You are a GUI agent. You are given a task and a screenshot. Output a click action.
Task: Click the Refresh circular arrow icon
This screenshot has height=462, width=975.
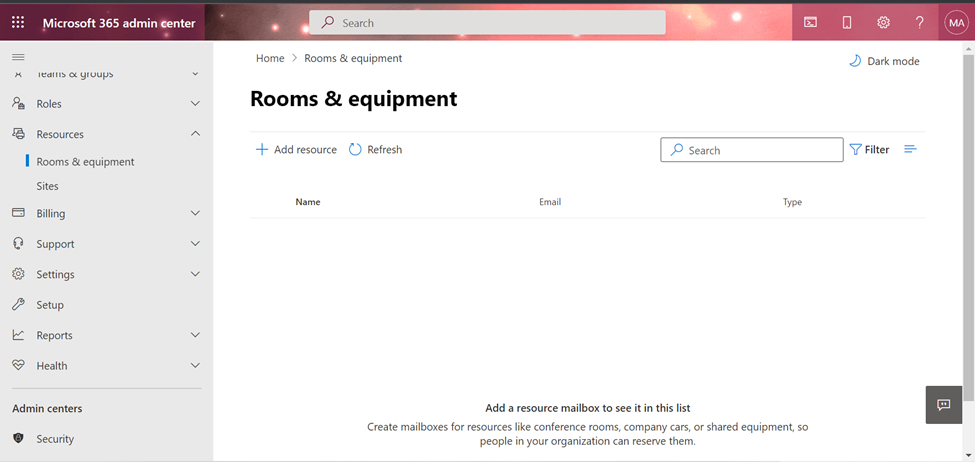[355, 149]
